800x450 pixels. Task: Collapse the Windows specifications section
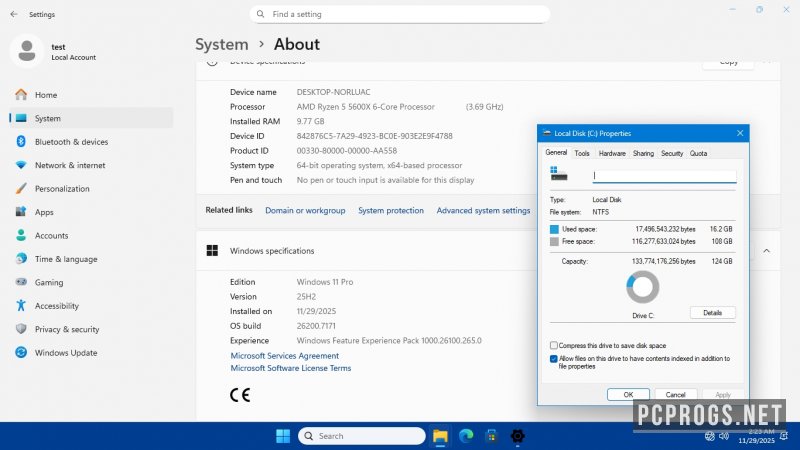tap(766, 251)
